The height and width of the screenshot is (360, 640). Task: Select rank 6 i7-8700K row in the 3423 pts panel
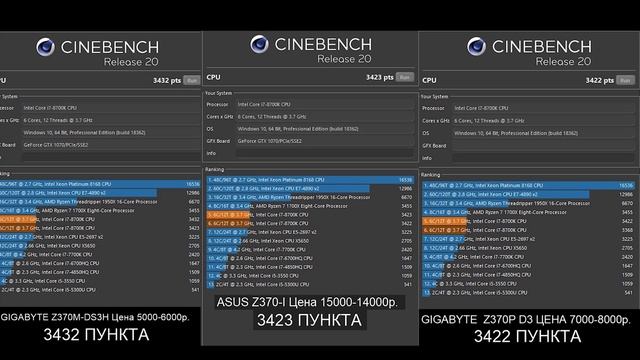tap(310, 223)
